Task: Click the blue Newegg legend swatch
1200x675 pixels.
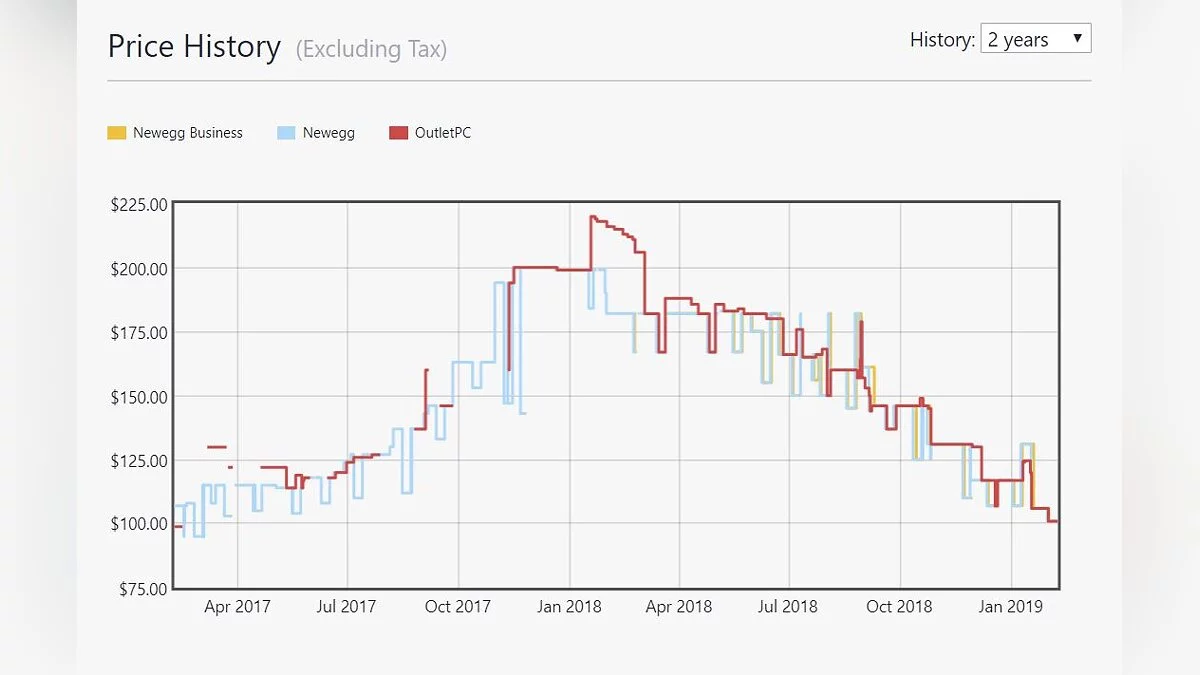Action: 286,133
